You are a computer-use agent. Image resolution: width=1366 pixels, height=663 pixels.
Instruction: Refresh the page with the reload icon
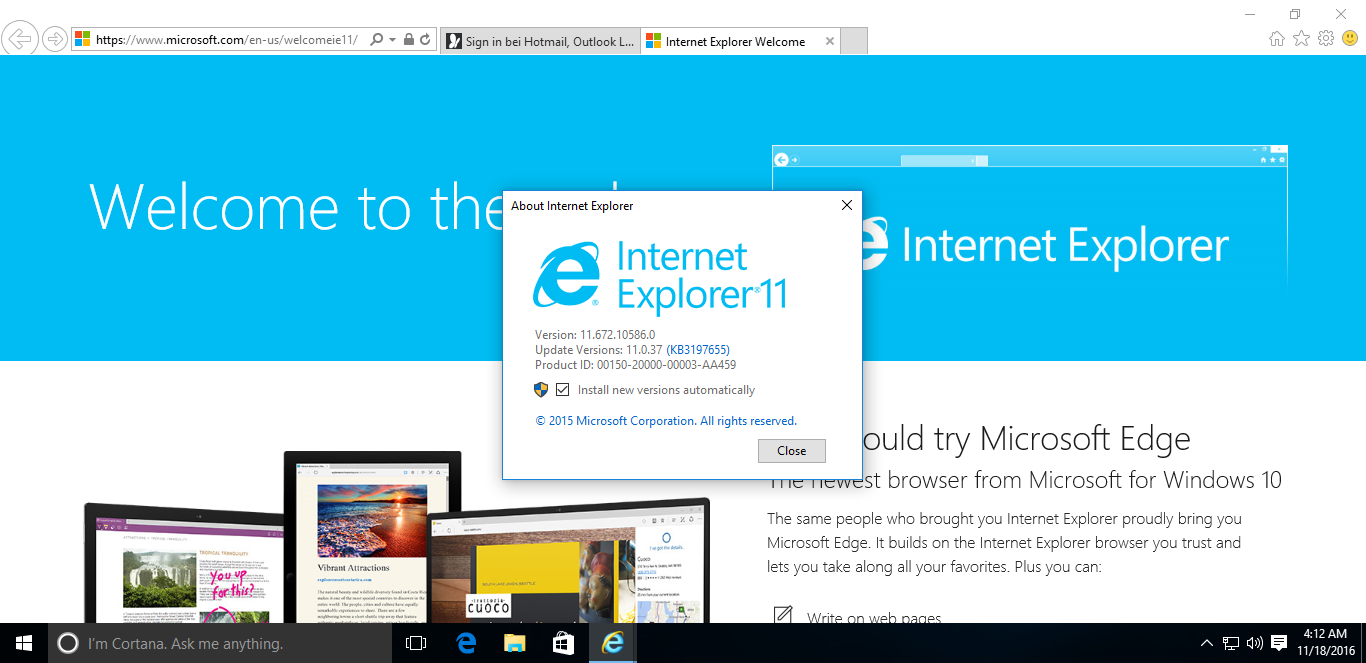pos(425,40)
